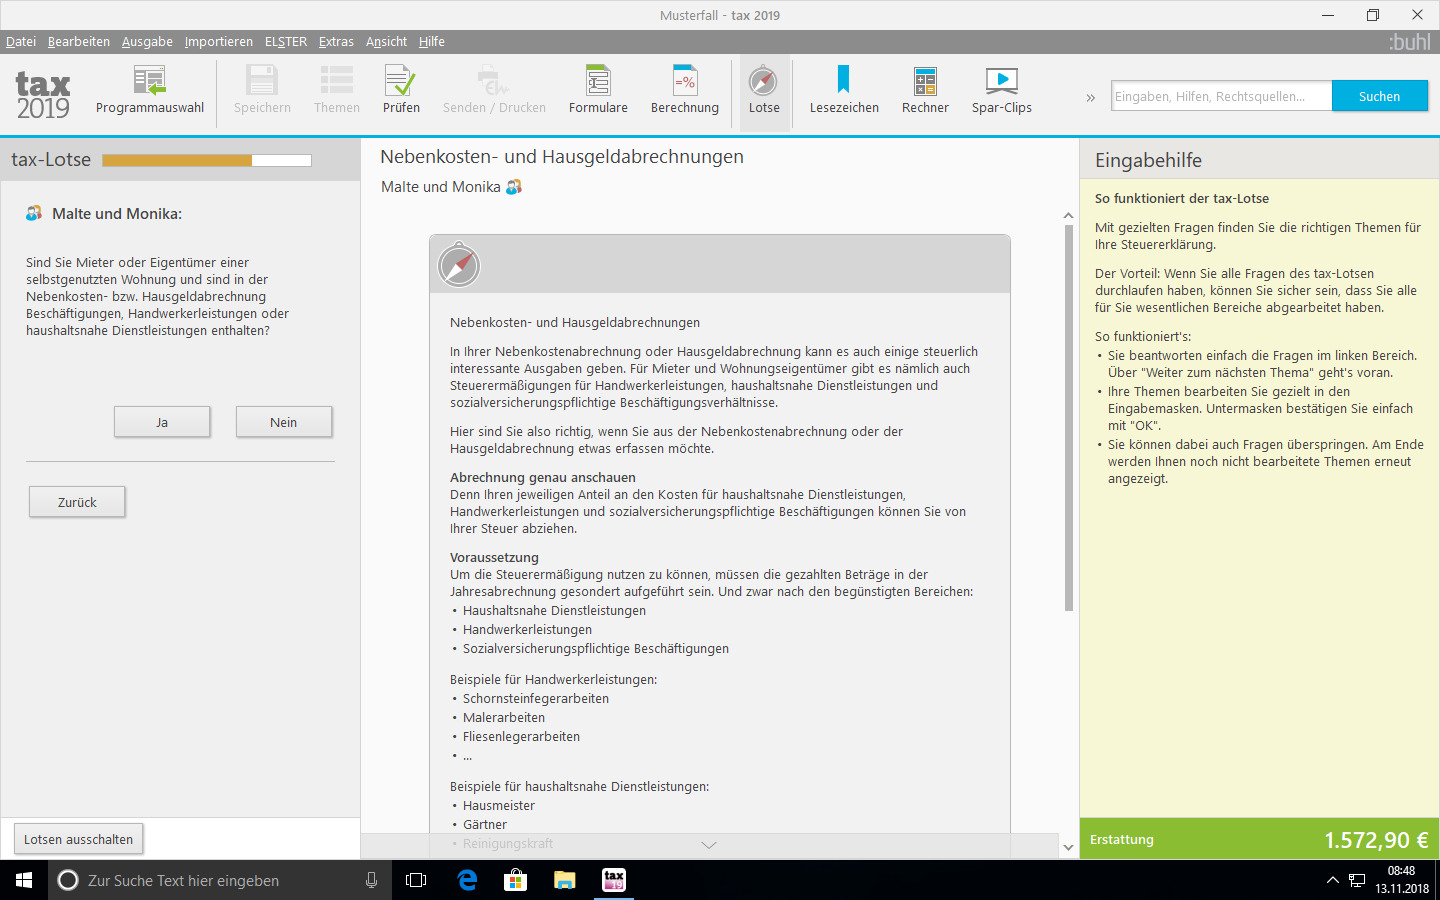Expand help text with bottom chevron
The height and width of the screenshot is (900, 1440).
coord(709,845)
